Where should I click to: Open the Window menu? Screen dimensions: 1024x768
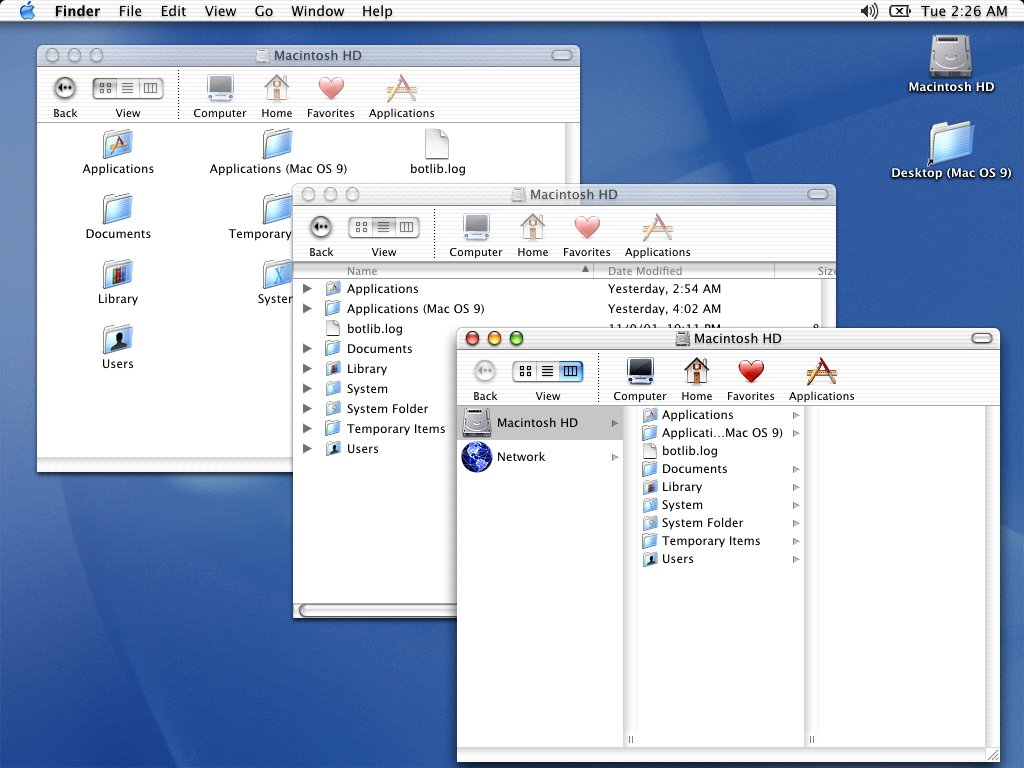coord(317,11)
